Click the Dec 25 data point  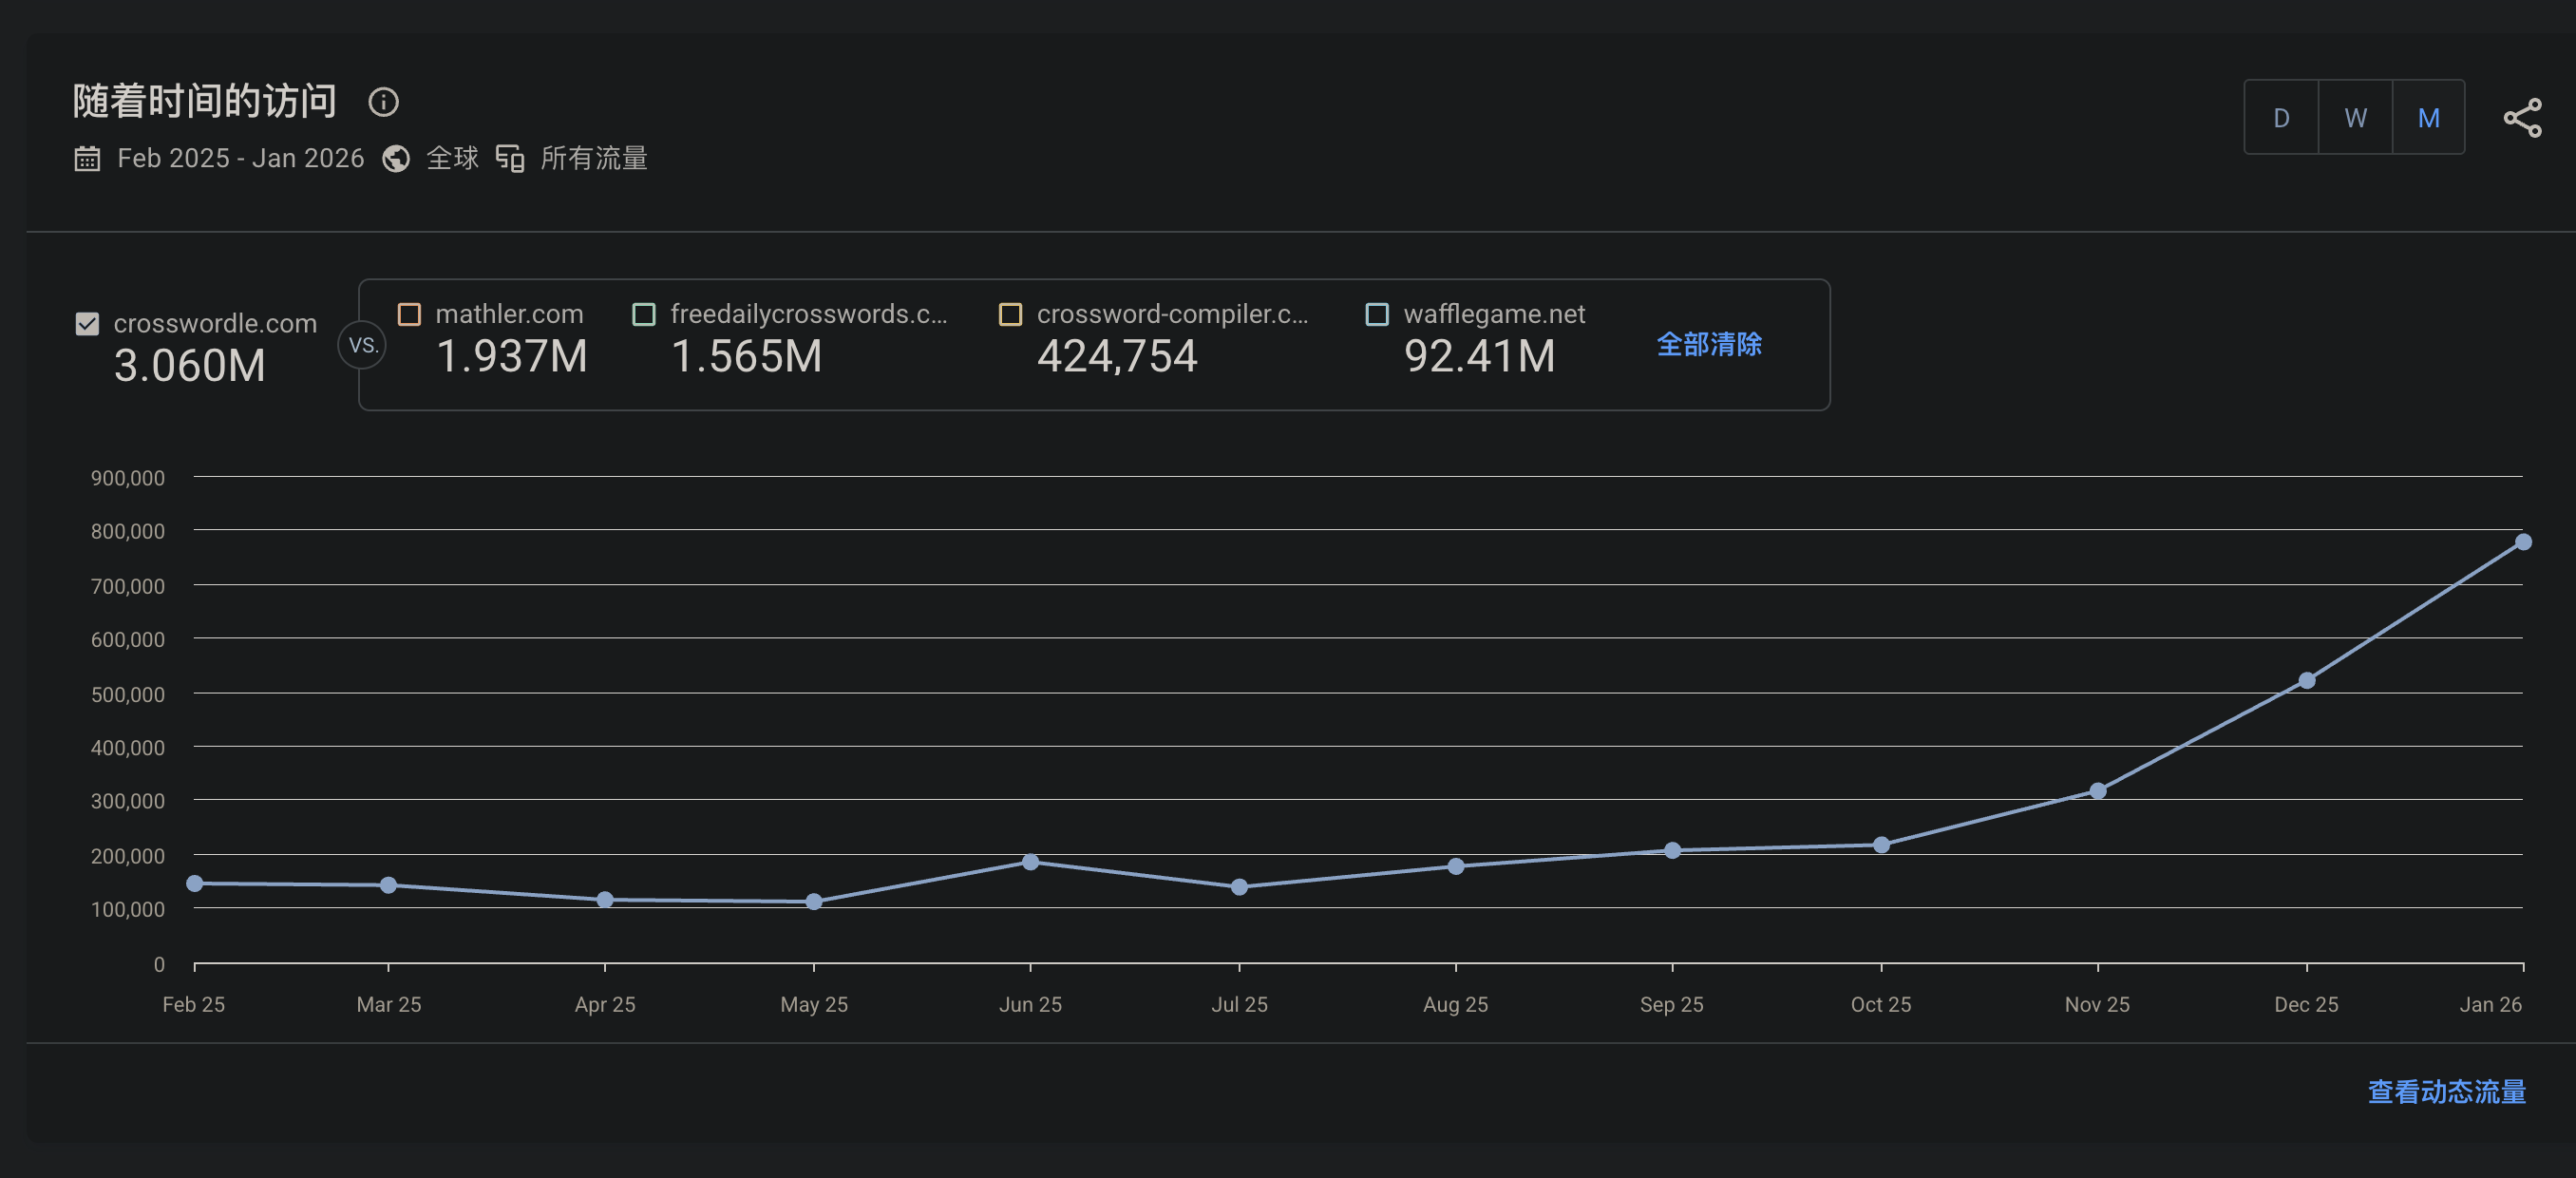2306,681
